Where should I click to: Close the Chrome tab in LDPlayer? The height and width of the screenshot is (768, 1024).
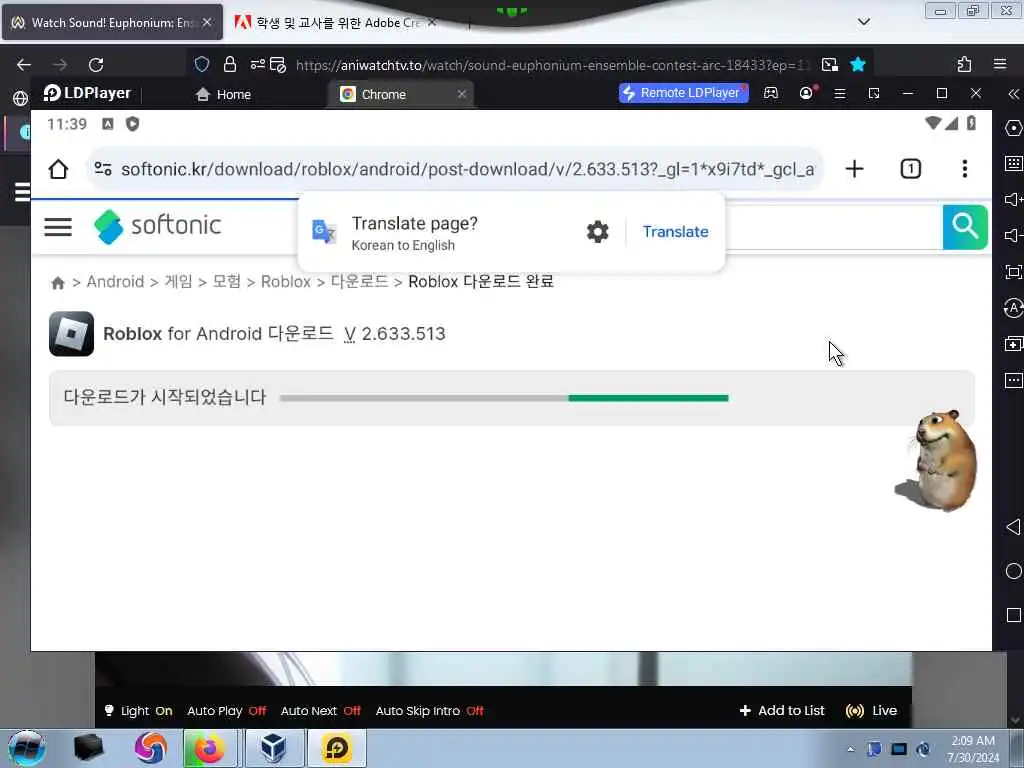[462, 94]
